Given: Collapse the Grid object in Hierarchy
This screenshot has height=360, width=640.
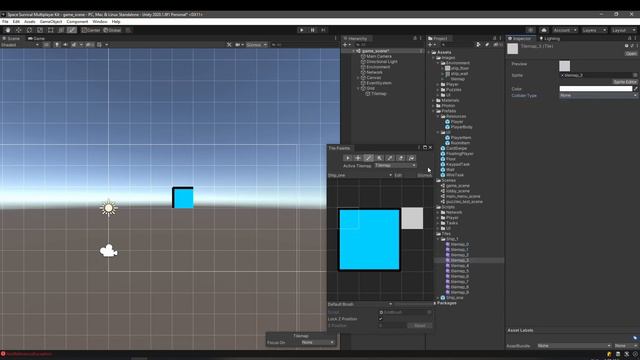Looking at the screenshot, I should click(358, 88).
